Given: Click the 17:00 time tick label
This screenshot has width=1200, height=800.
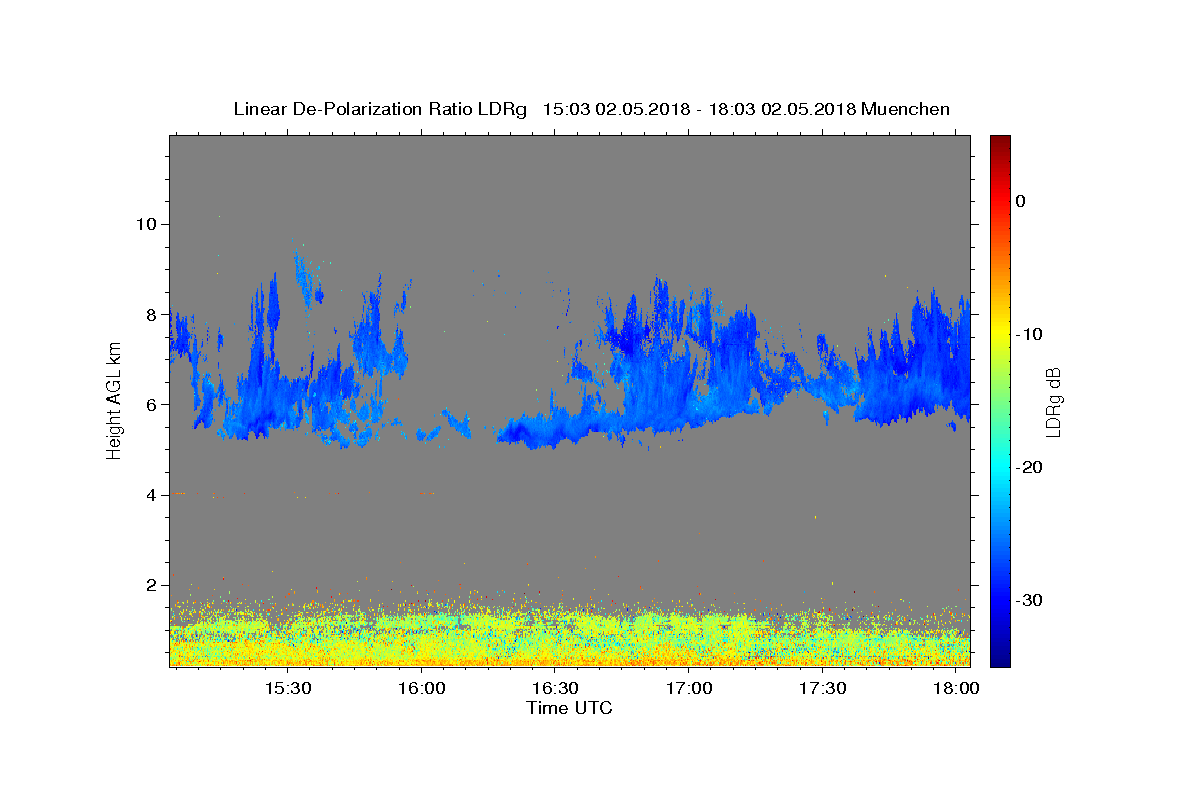Looking at the screenshot, I should point(689,689).
